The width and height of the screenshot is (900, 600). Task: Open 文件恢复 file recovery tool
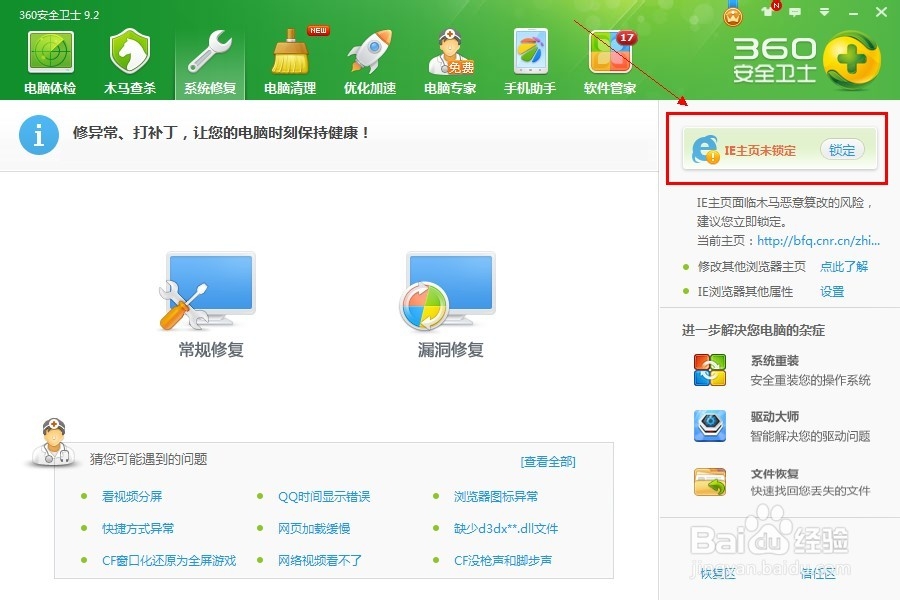pyautogui.click(x=710, y=480)
